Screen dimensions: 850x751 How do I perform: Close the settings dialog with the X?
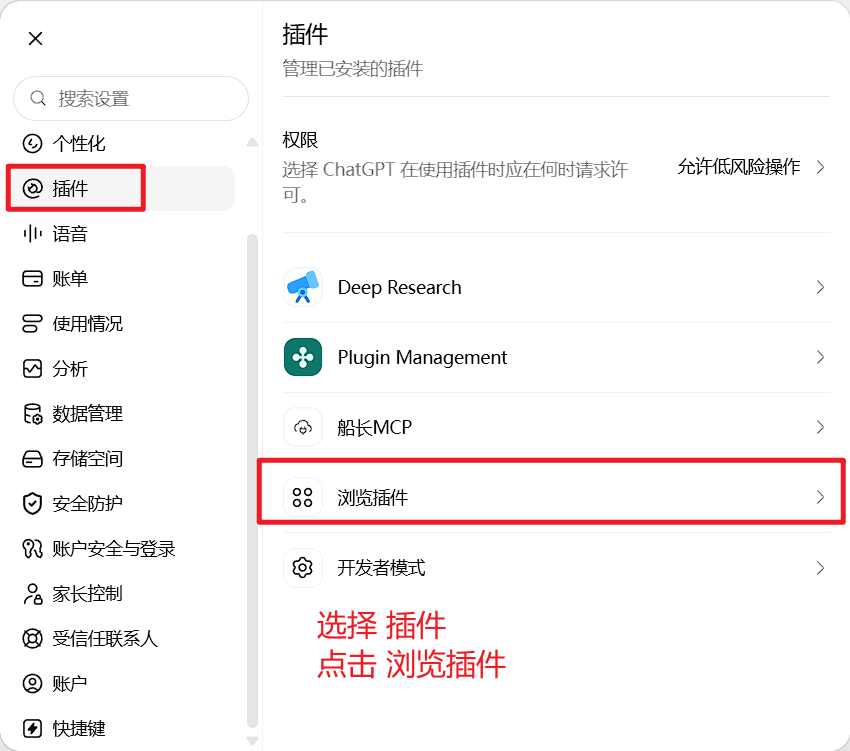36,38
